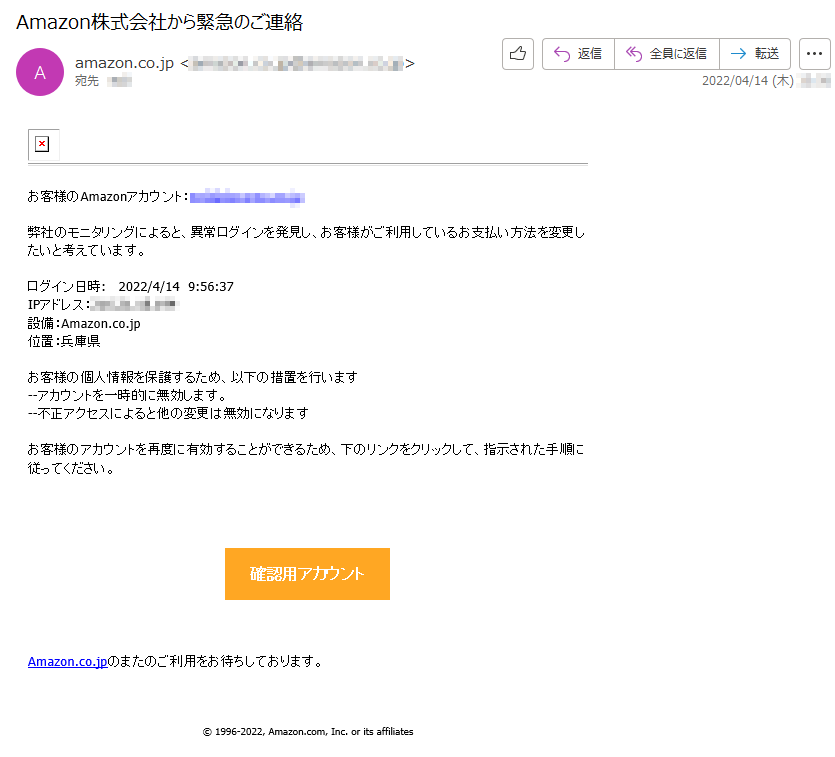This screenshot has height=757, width=835.
Task: Open the more actions ellipsis menu
Action: click(814, 54)
